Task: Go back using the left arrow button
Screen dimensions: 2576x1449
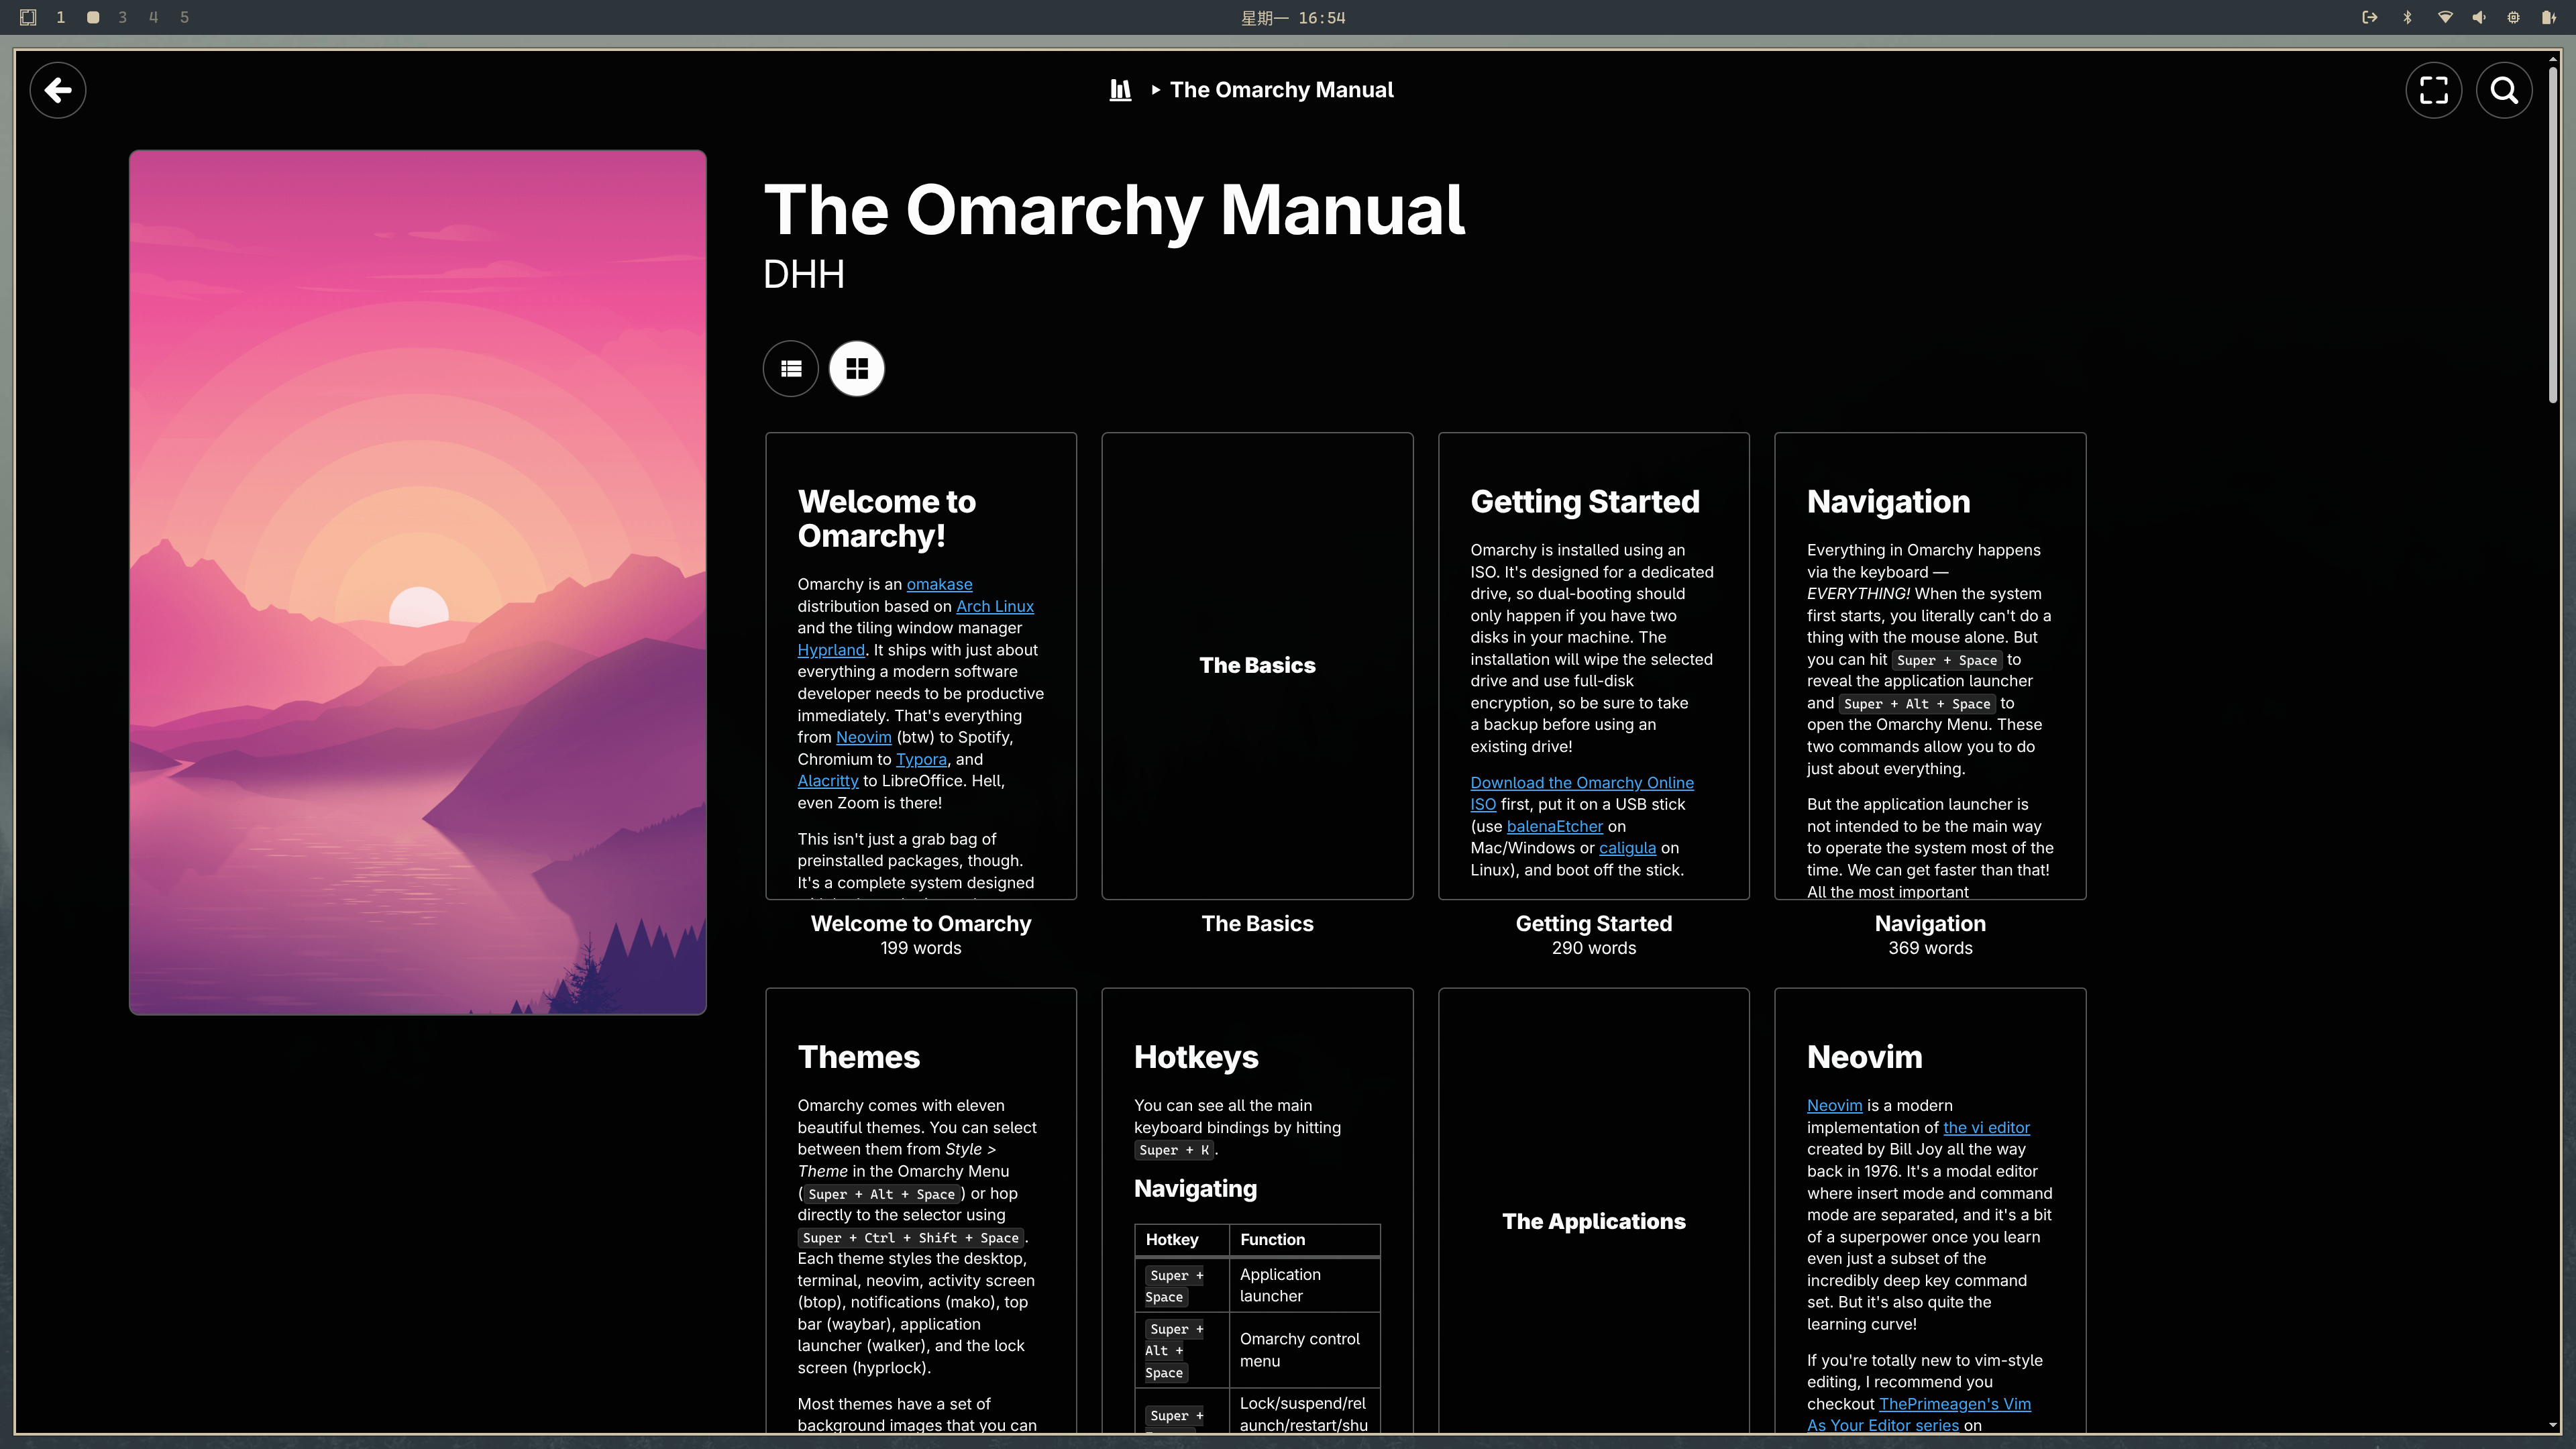Action: [58, 90]
